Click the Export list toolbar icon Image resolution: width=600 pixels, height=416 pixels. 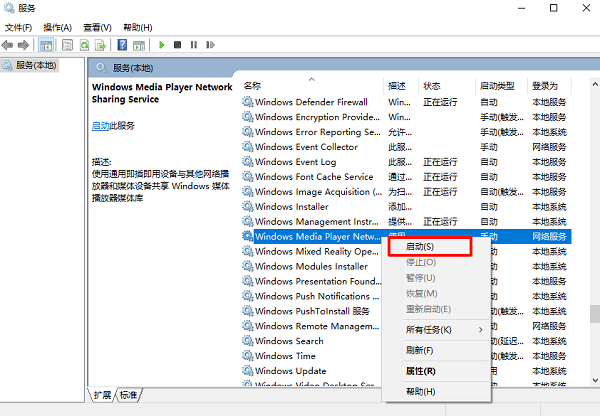tap(101, 45)
